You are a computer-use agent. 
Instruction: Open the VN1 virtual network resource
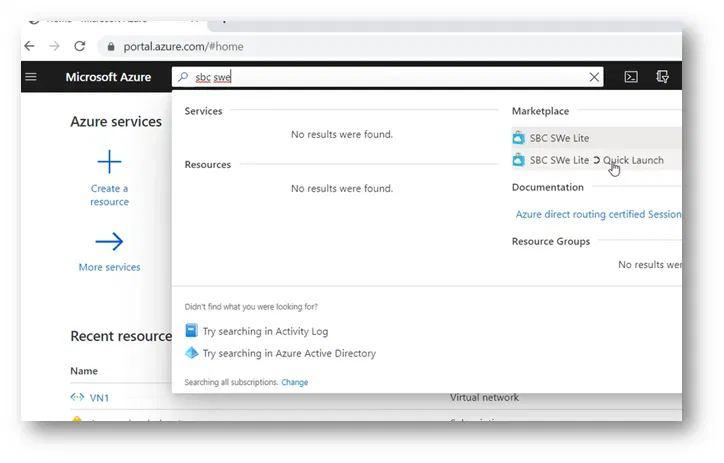click(x=99, y=397)
